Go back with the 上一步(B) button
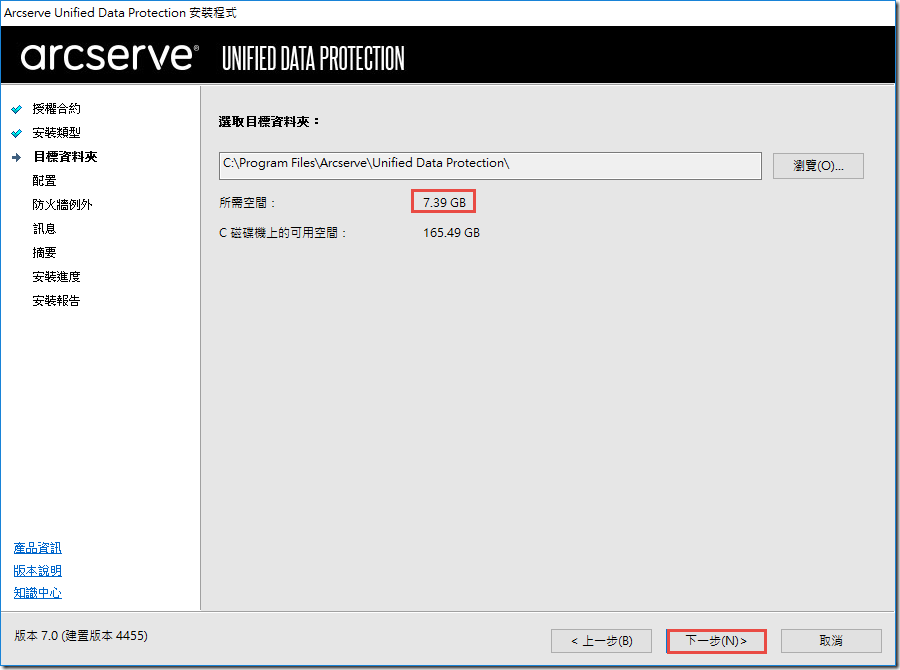The image size is (900, 670). pos(601,640)
